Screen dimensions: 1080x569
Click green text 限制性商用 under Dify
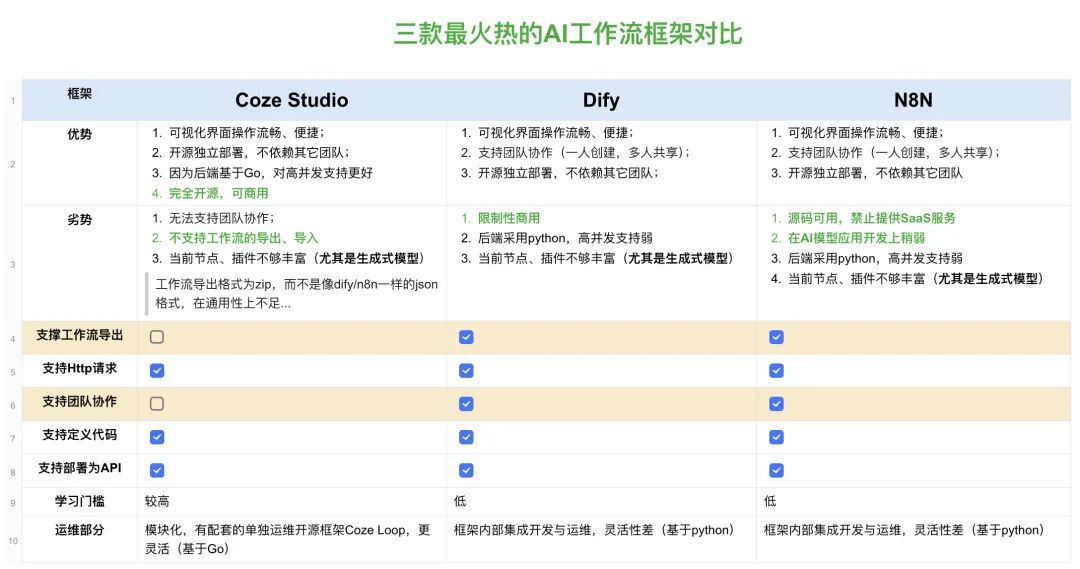coord(509,218)
